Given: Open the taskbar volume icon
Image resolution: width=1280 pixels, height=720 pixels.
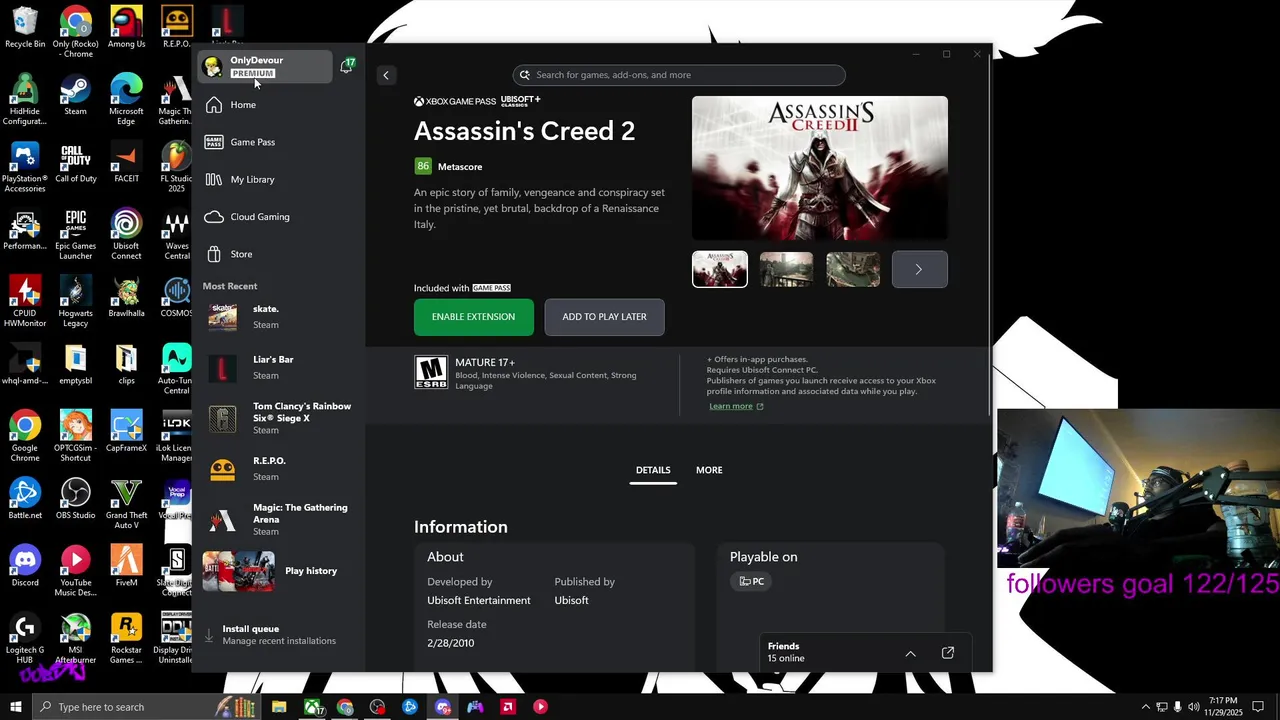Looking at the screenshot, I should click(x=1193, y=707).
